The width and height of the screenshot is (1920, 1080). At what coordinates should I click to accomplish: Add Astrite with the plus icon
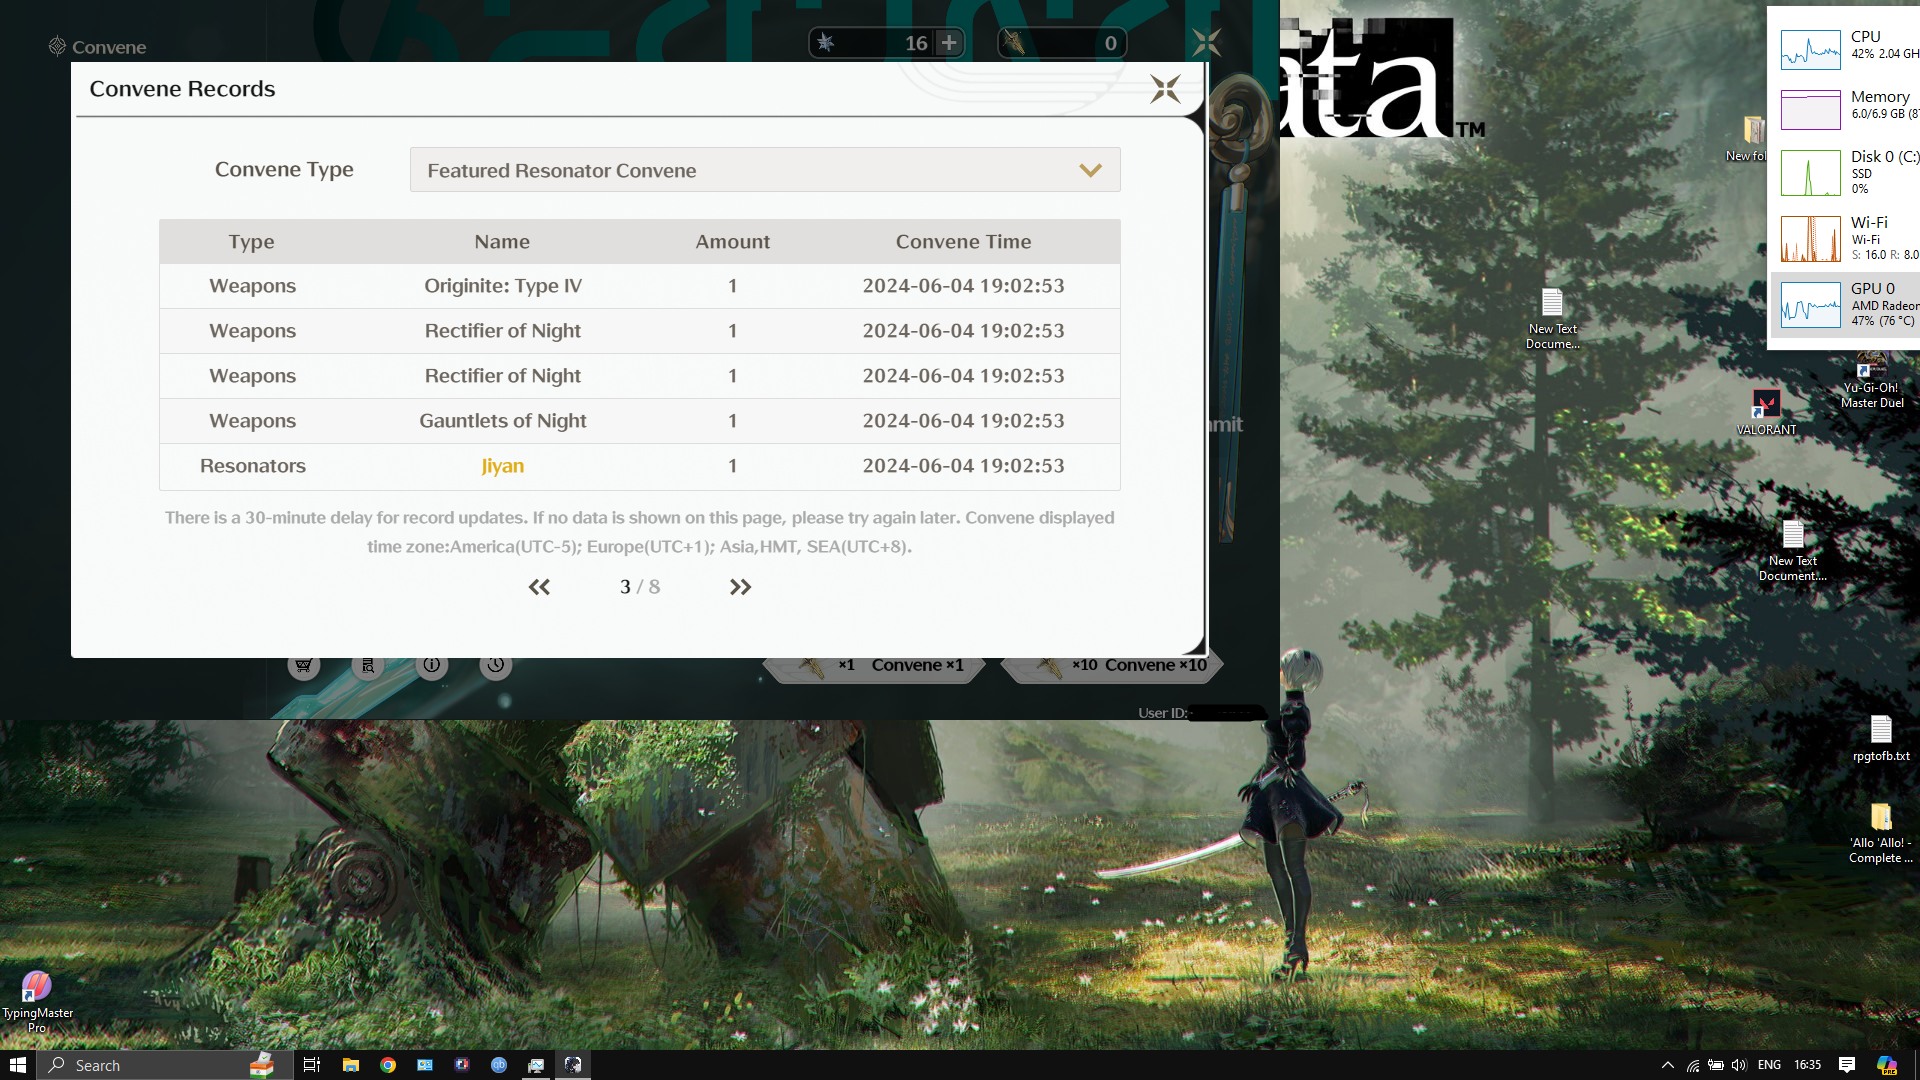[x=949, y=42]
